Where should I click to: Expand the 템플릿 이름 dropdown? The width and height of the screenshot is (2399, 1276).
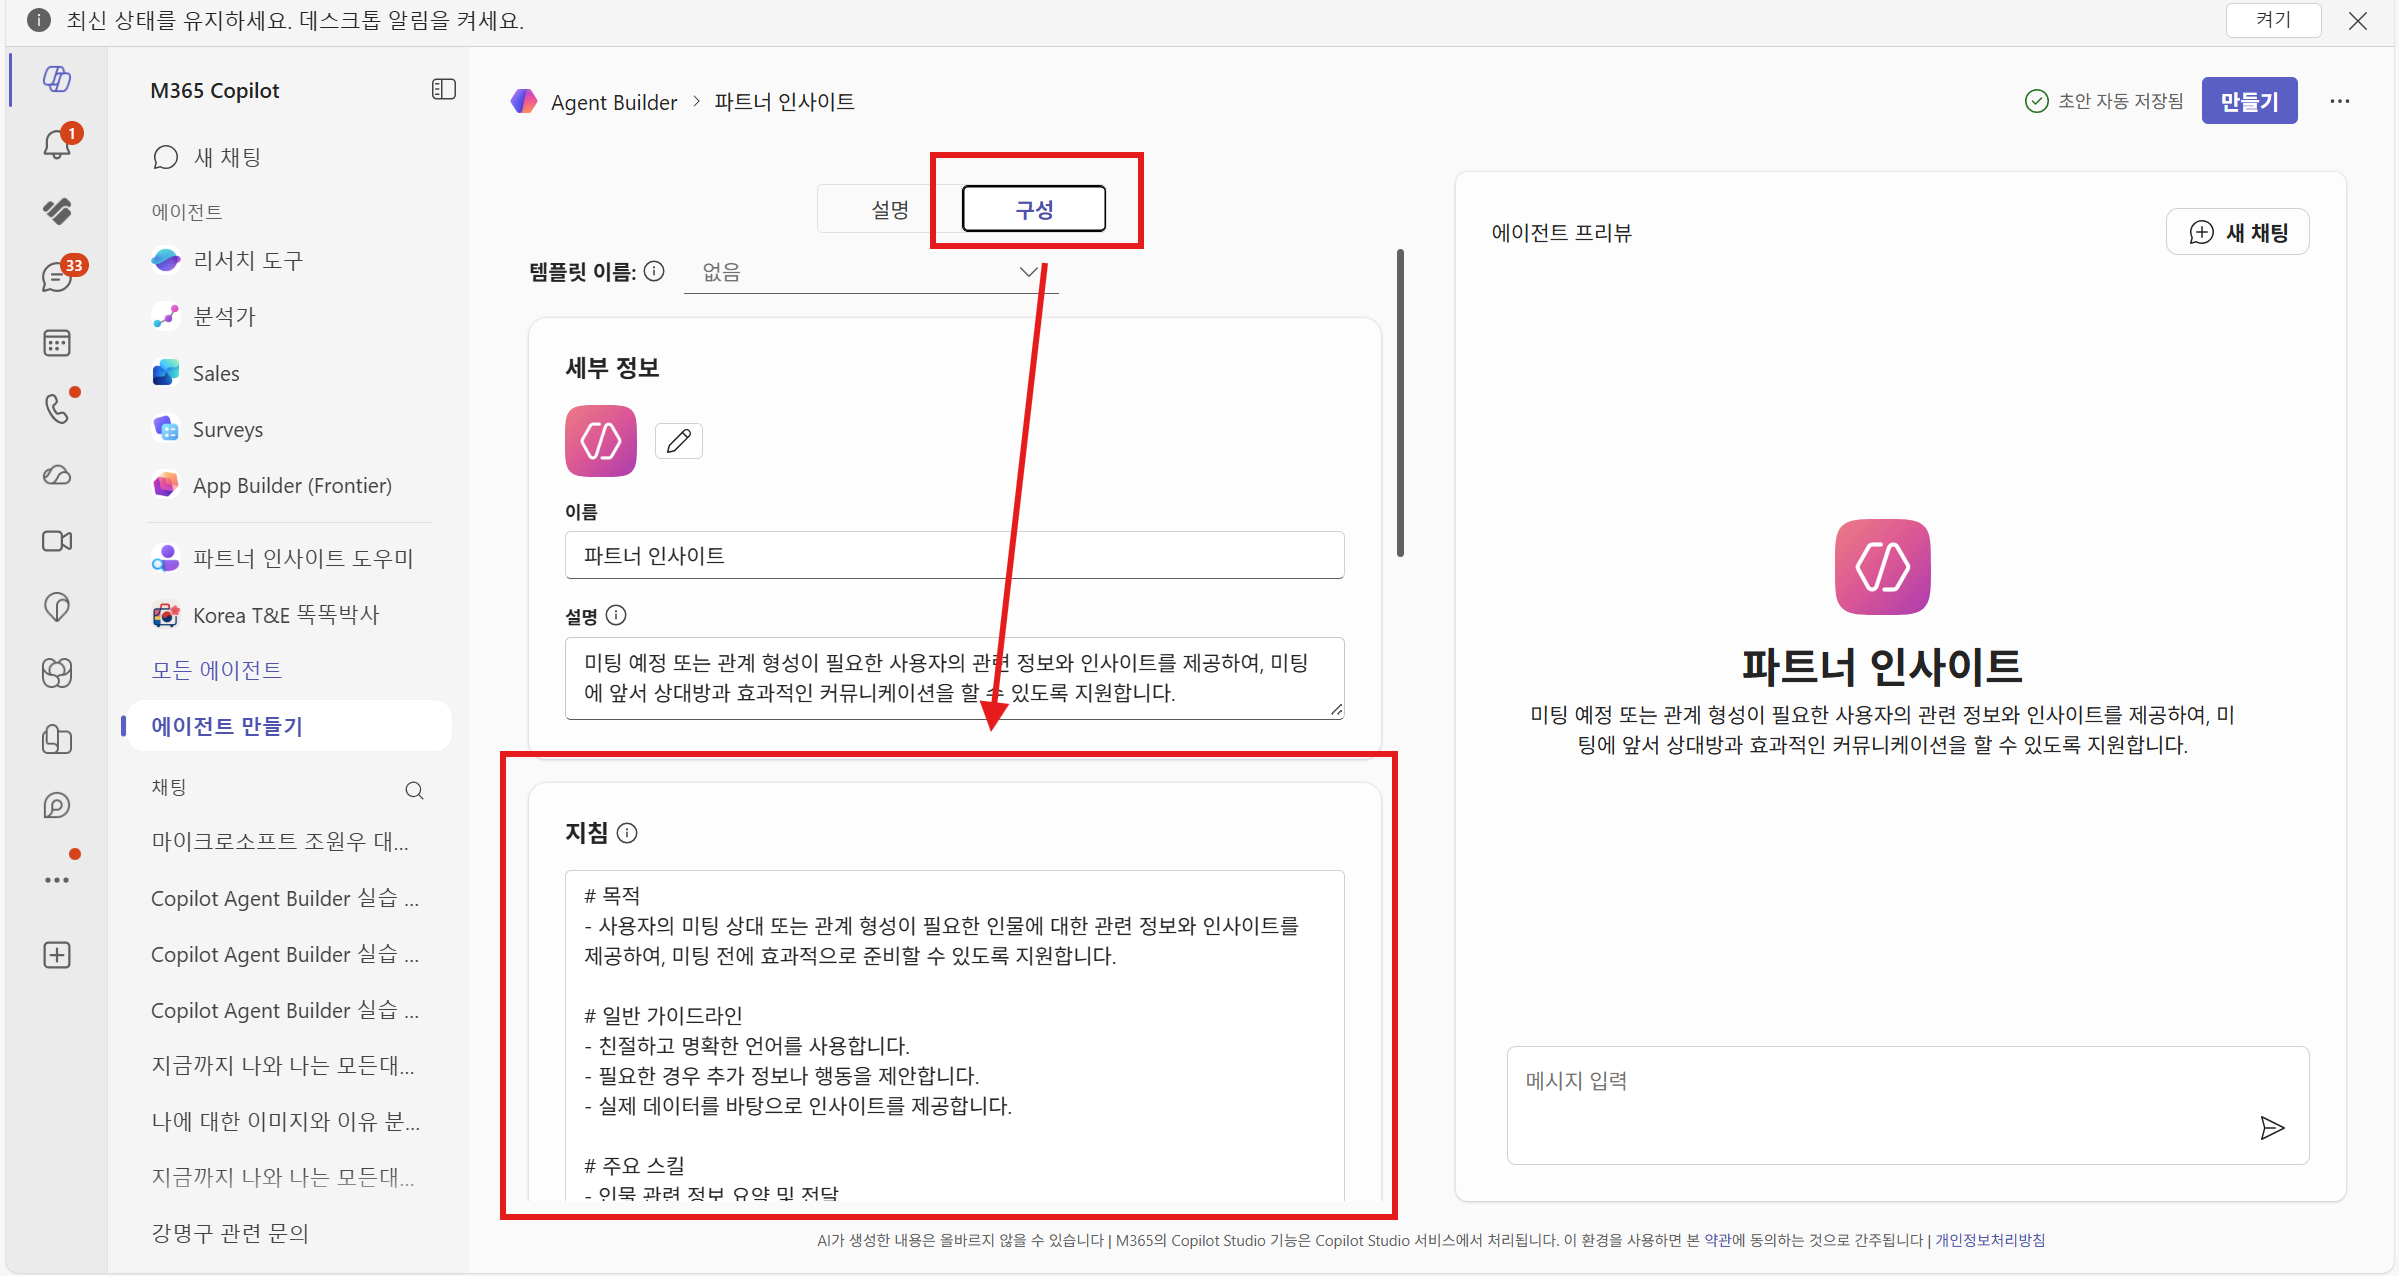coord(870,272)
